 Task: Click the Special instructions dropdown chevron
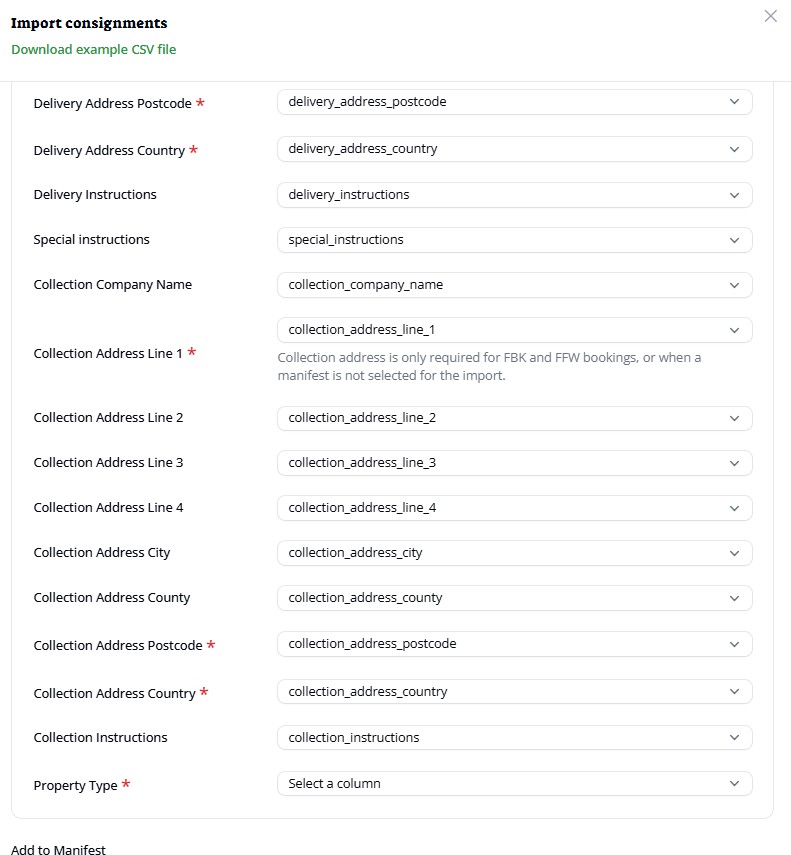[x=734, y=240]
